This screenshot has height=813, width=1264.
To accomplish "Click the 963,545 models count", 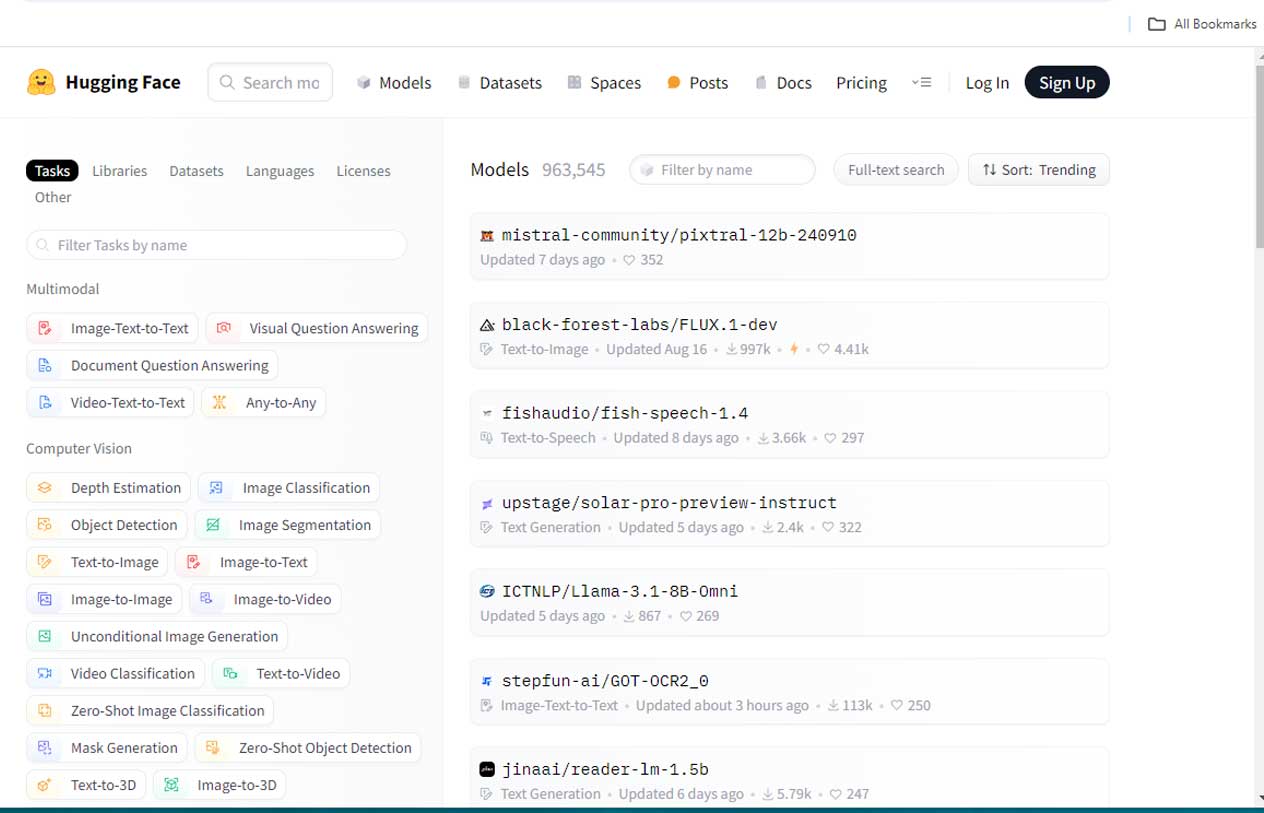I will (573, 170).
